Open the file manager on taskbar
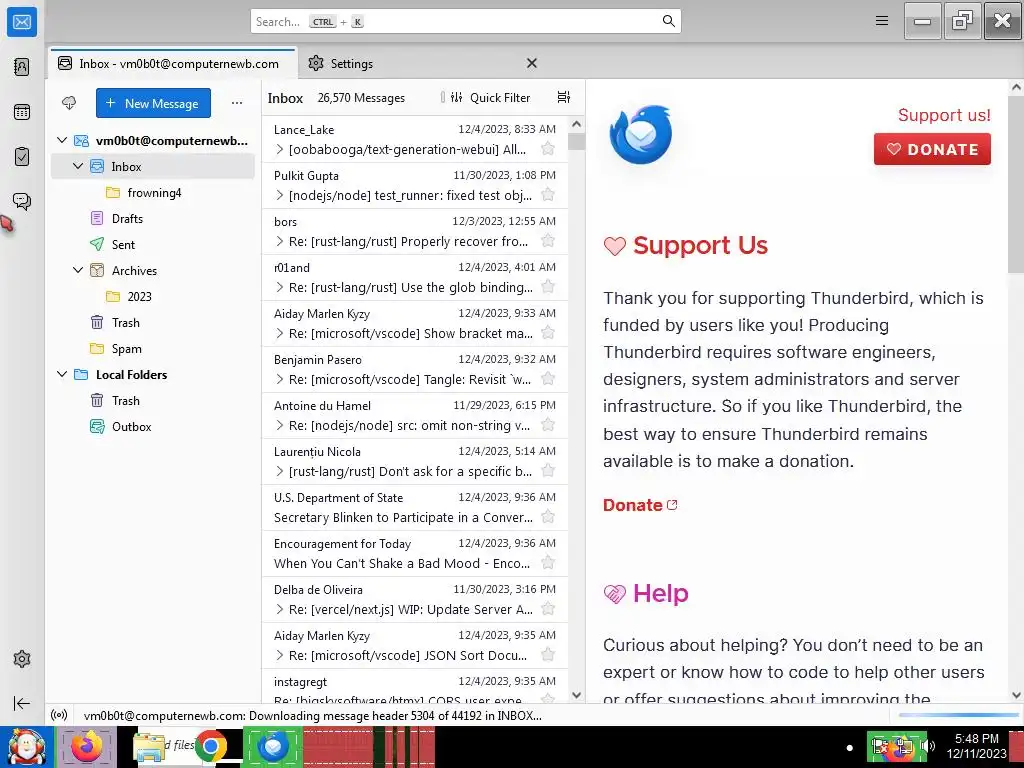 pos(150,748)
